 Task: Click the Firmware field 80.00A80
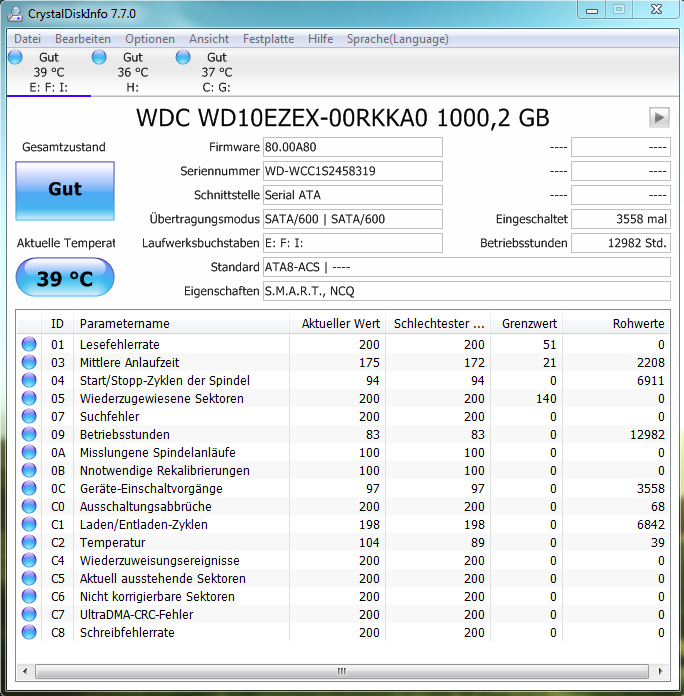point(353,147)
